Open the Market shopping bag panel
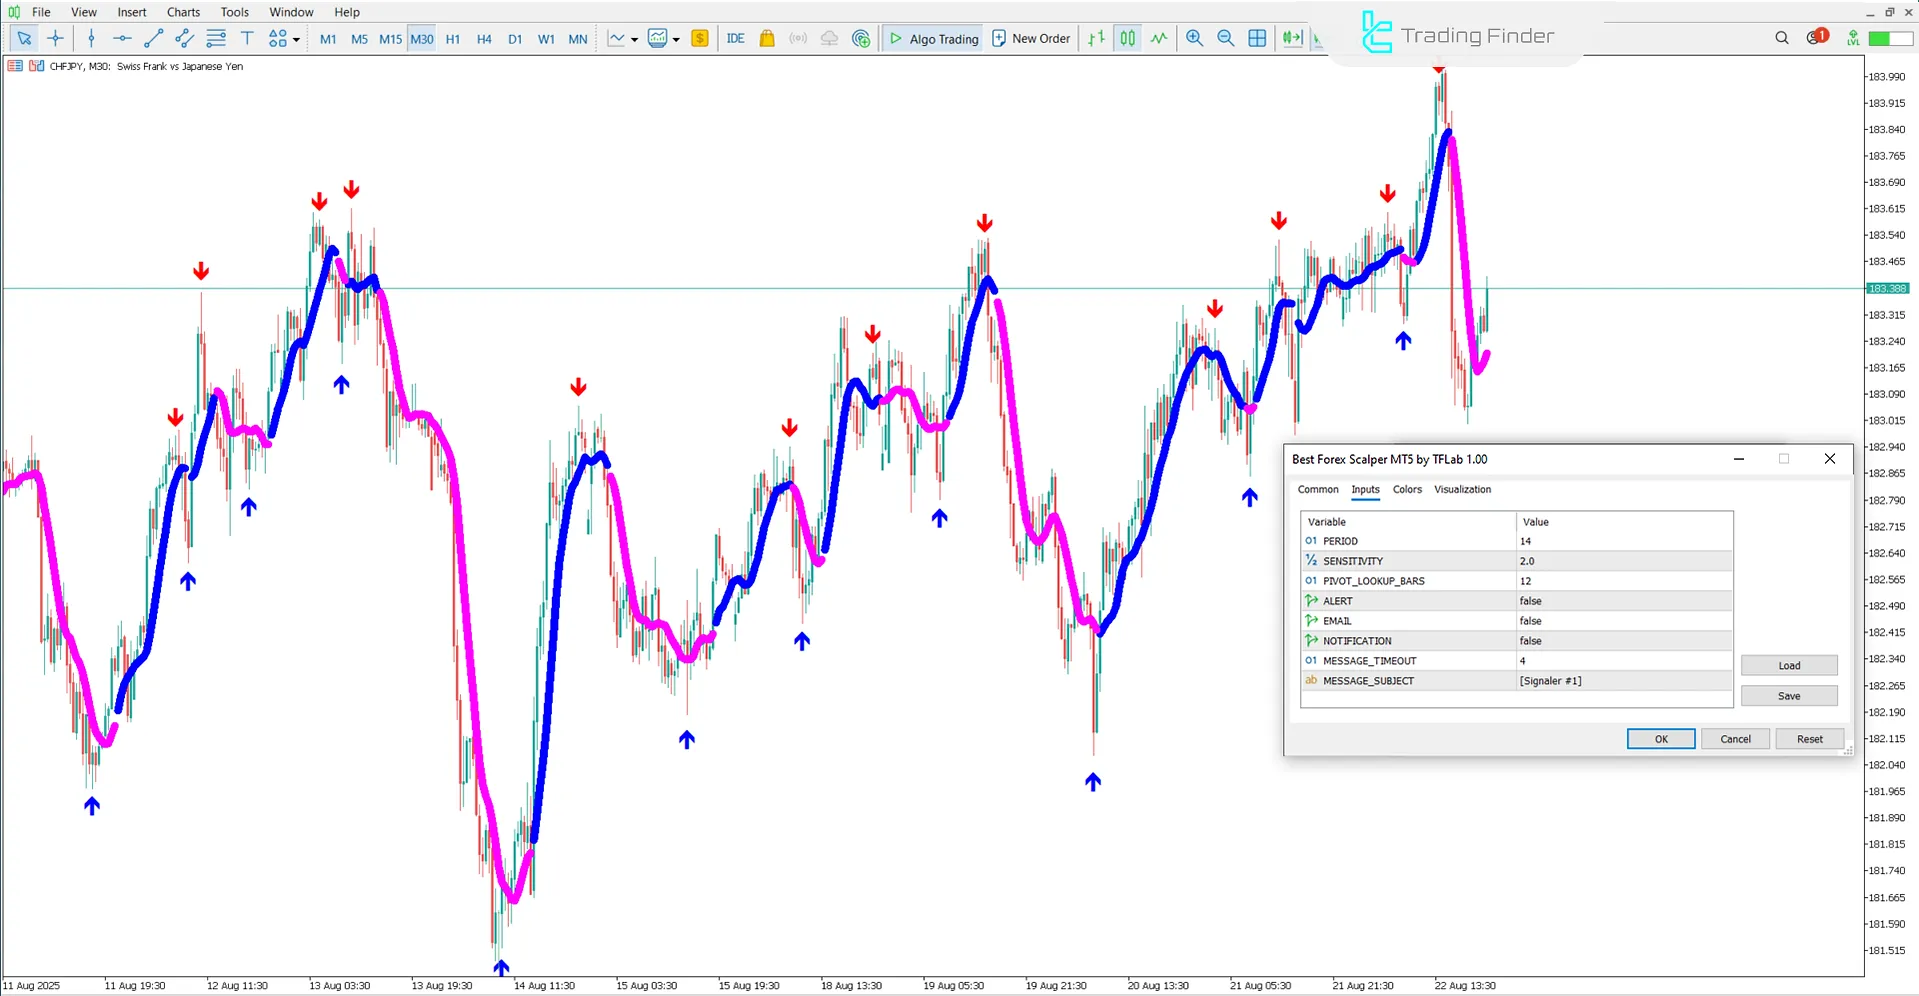Viewport: 1919px width, 996px height. coord(767,38)
